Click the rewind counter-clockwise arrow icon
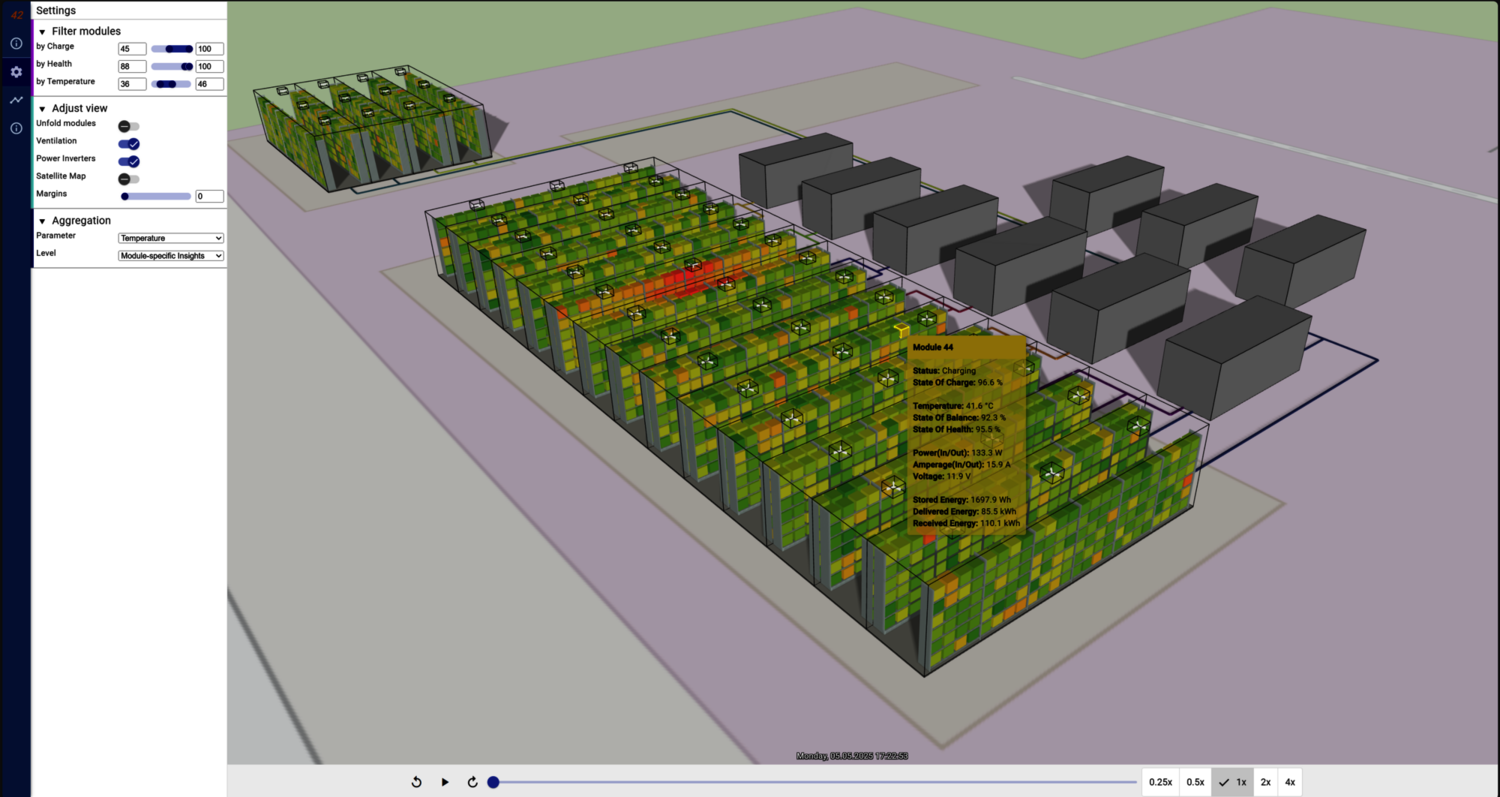1500x797 pixels. click(417, 782)
